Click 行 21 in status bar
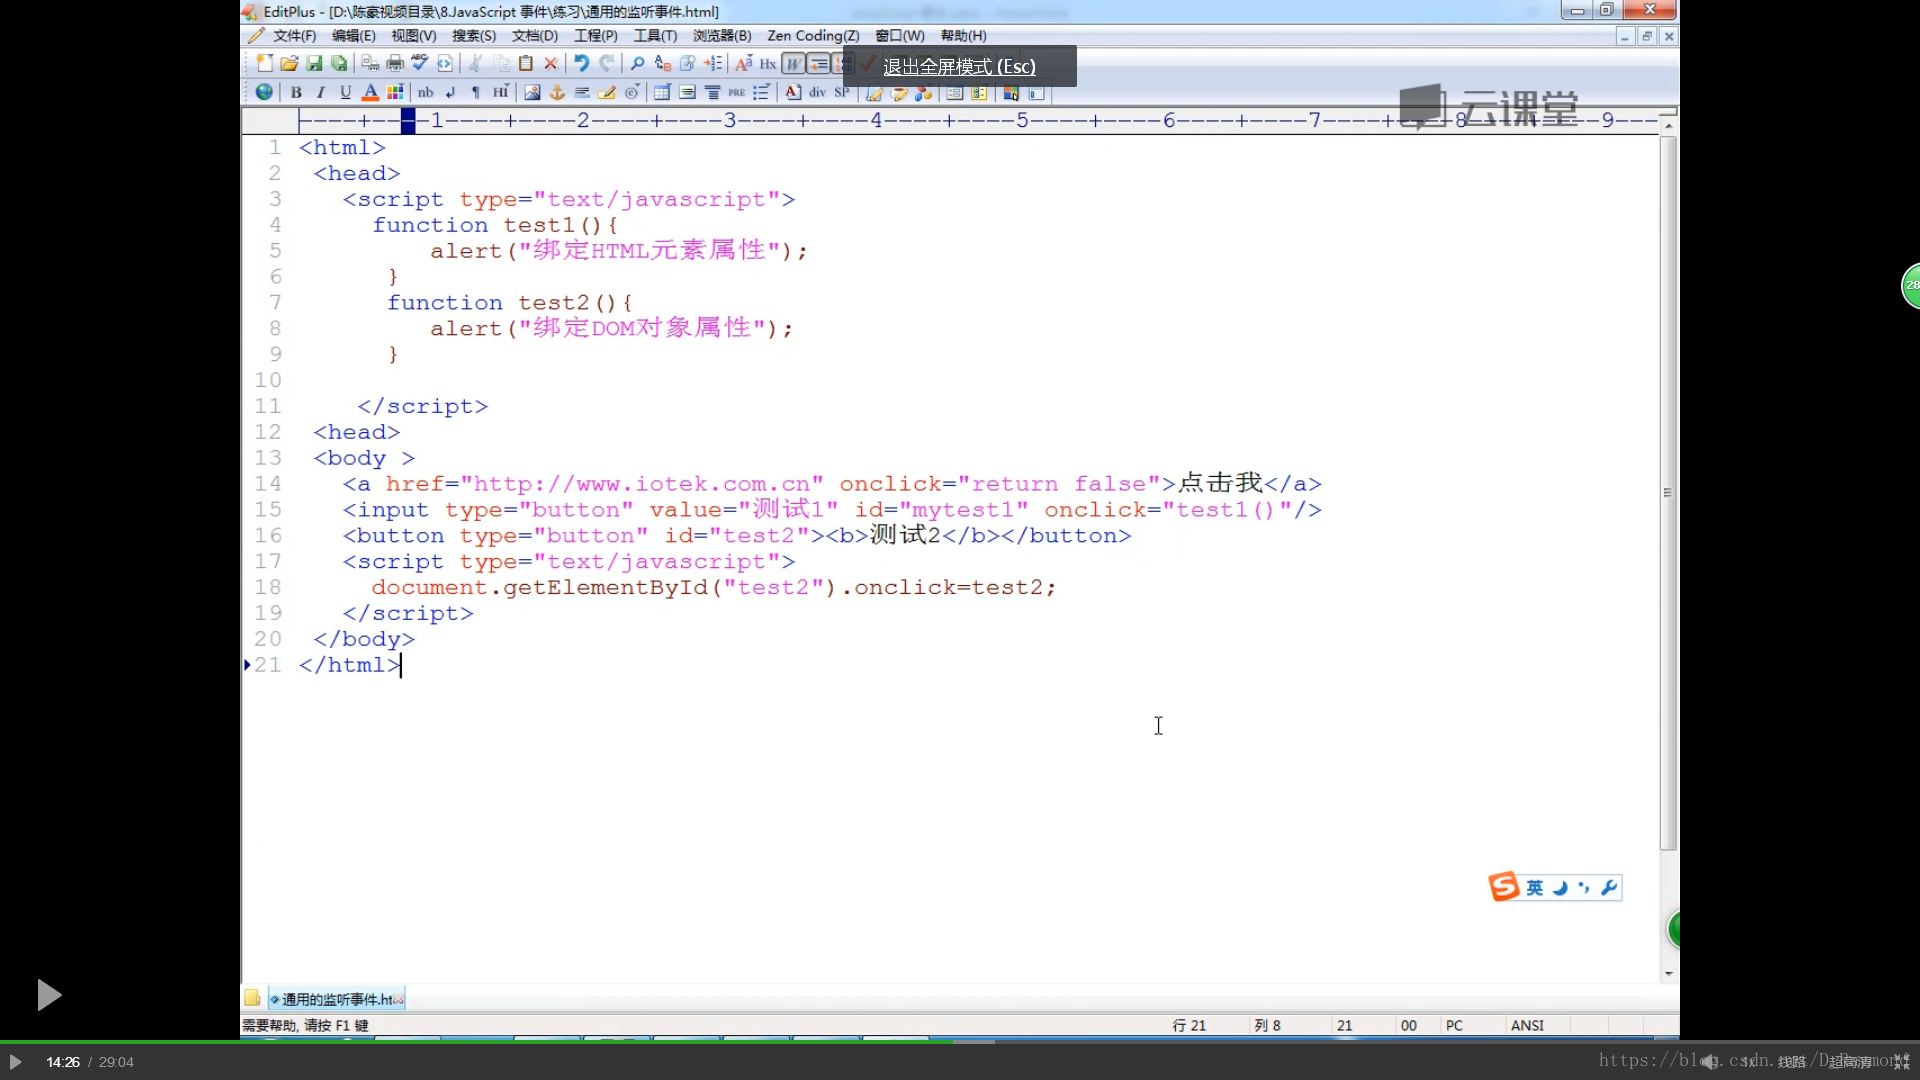 [x=1189, y=1026]
